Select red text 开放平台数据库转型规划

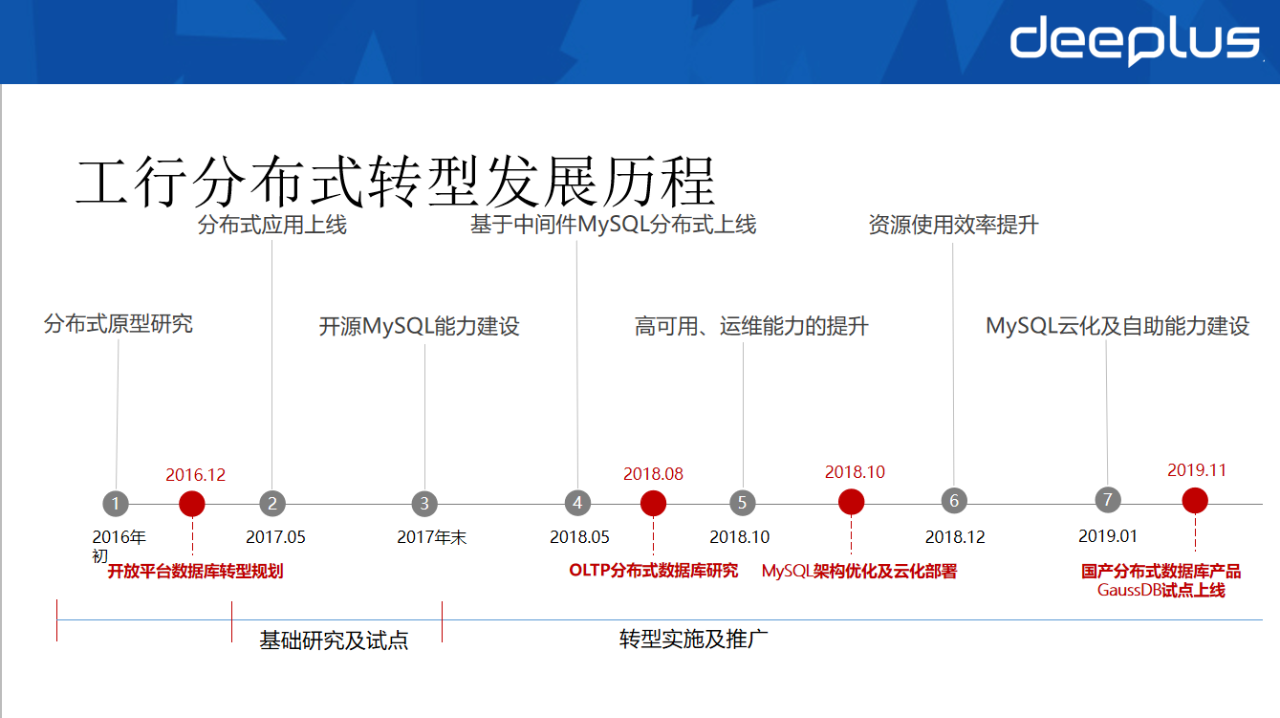pyautogui.click(x=196, y=572)
